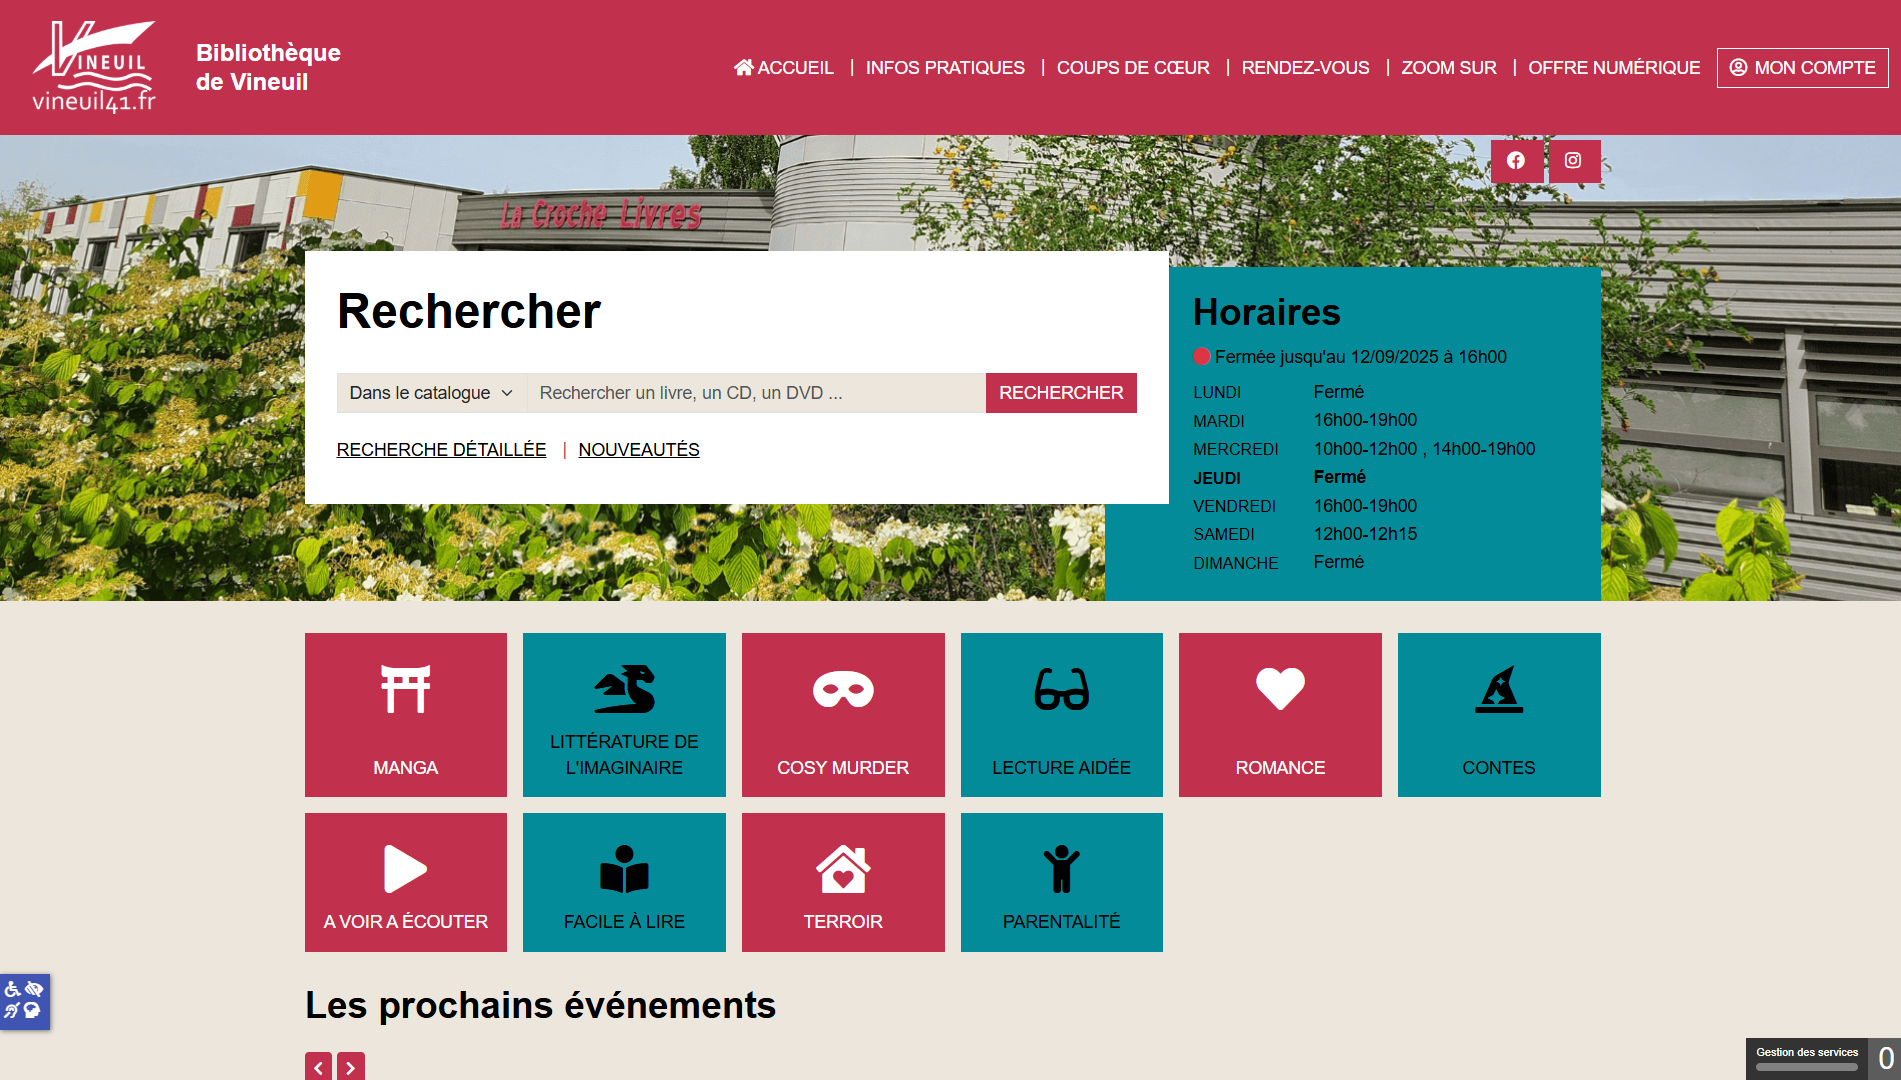Open the accessibility options widget

coord(24,1000)
